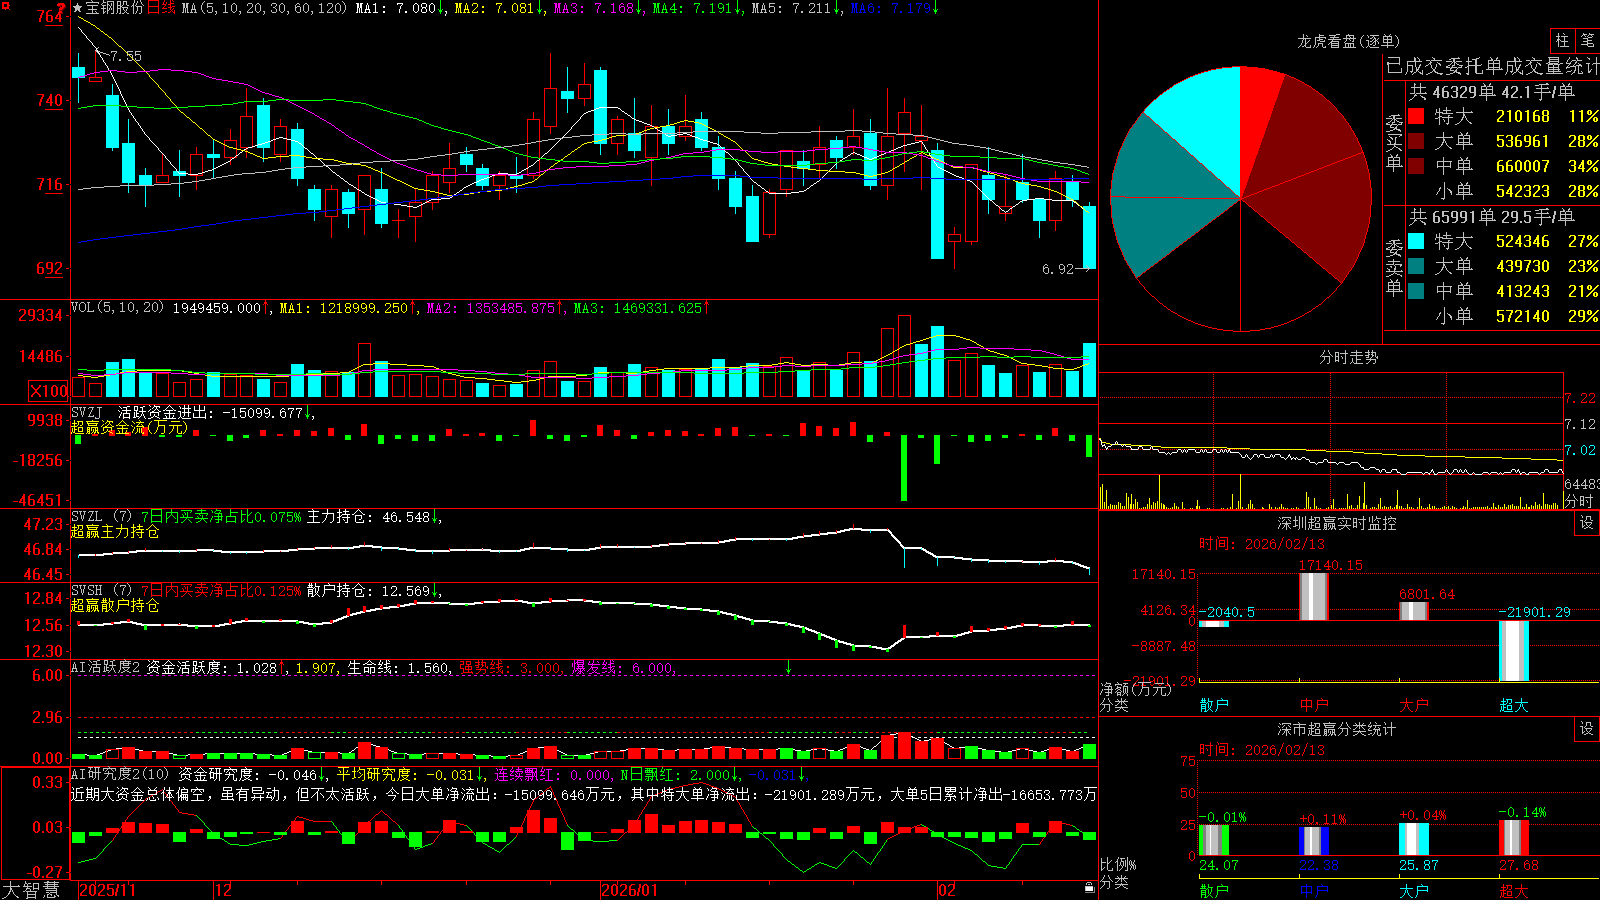Click the 分时走势 panel title
Screen dimensions: 1600x900
(x=1348, y=357)
